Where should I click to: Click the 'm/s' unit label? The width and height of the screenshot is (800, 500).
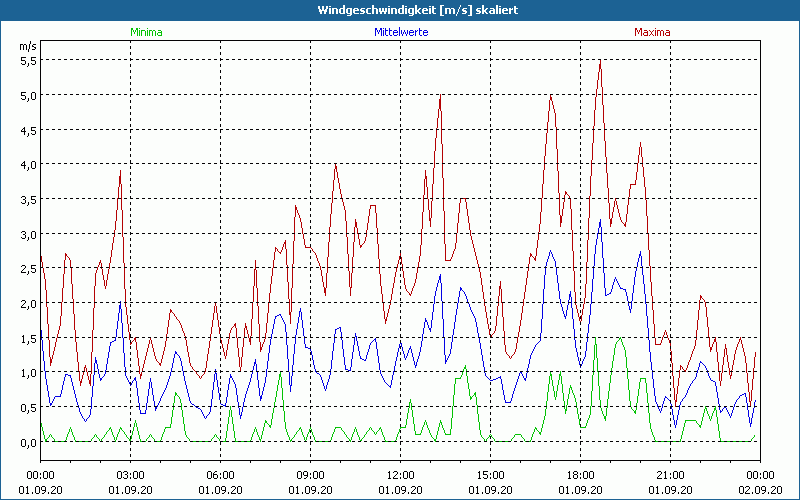point(28,46)
